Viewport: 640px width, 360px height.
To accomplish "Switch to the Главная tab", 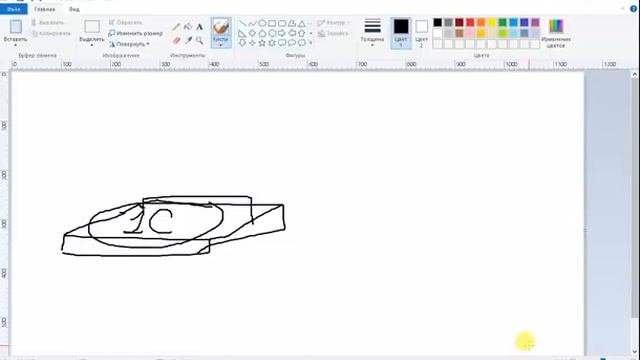I will pos(45,9).
